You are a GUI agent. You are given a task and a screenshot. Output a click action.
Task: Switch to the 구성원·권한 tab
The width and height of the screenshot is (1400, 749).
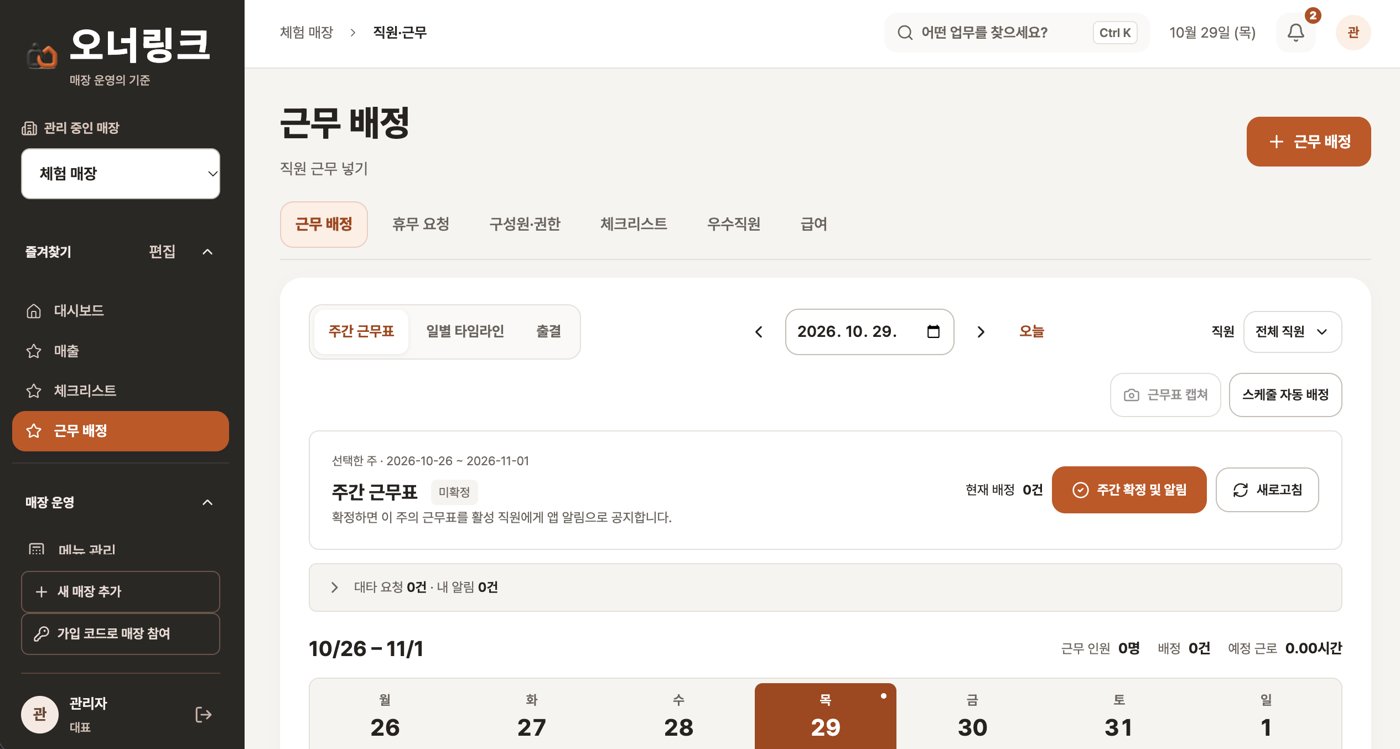(x=525, y=224)
